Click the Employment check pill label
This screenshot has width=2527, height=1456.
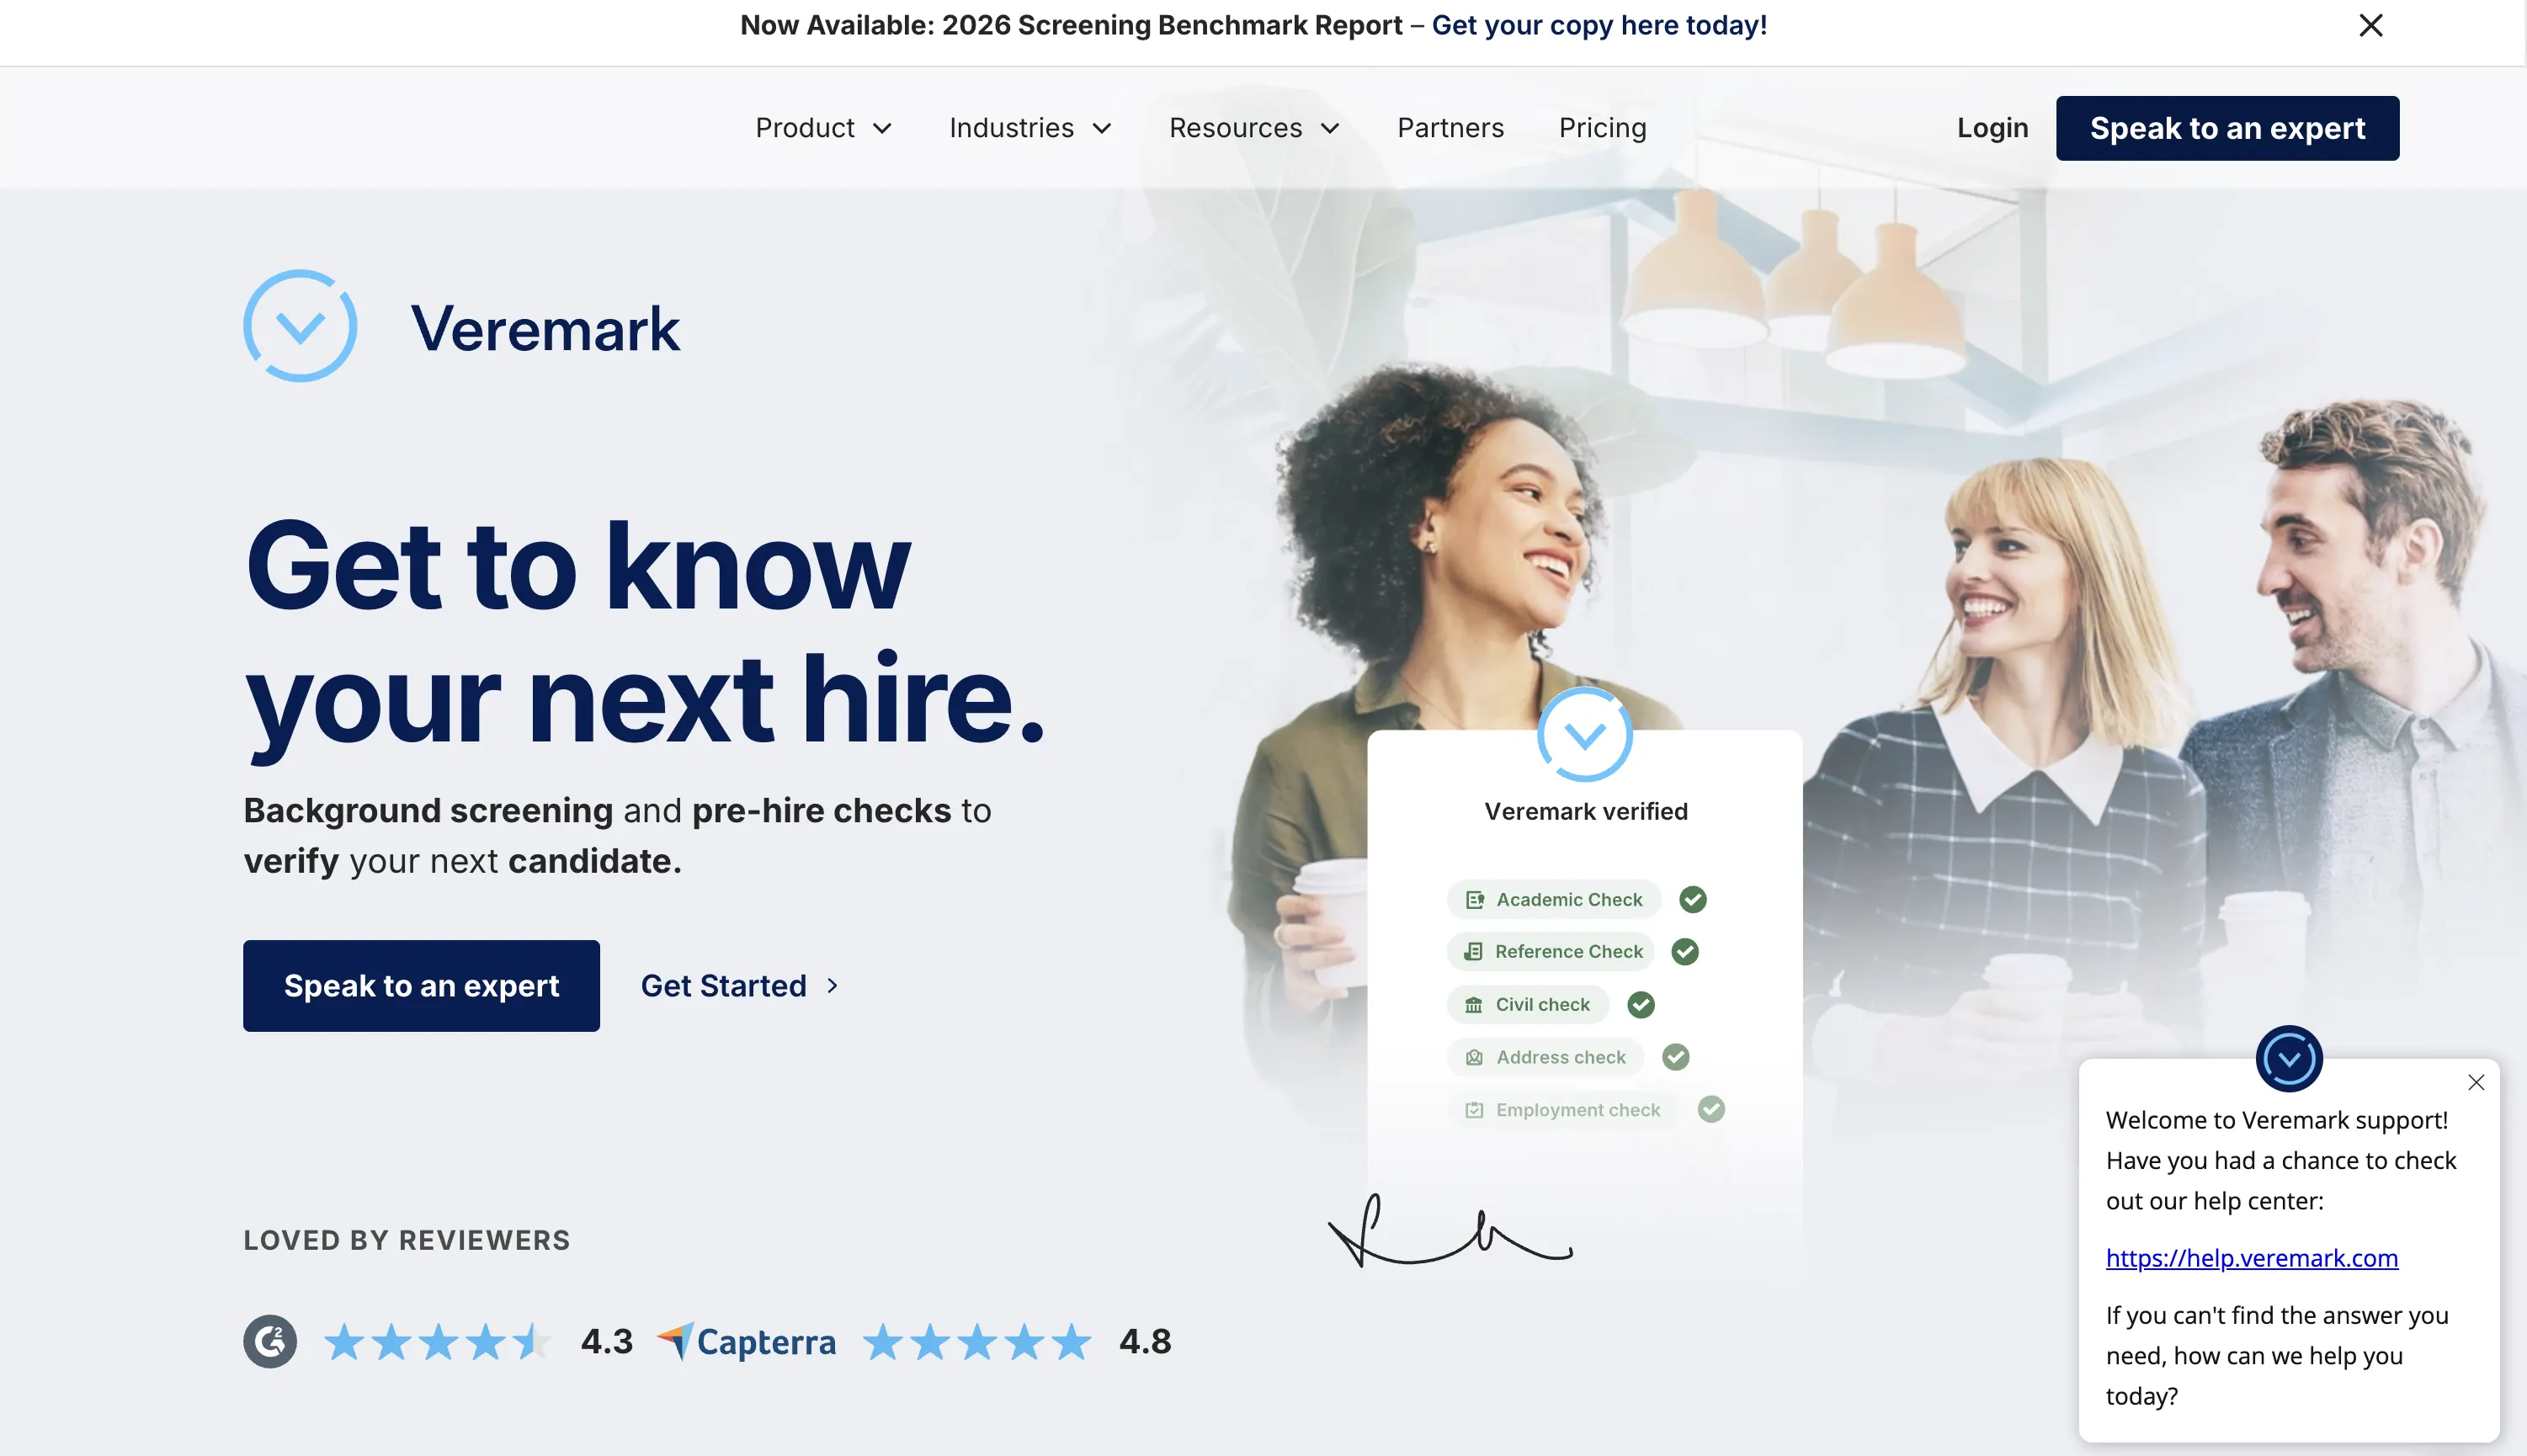[1563, 1109]
